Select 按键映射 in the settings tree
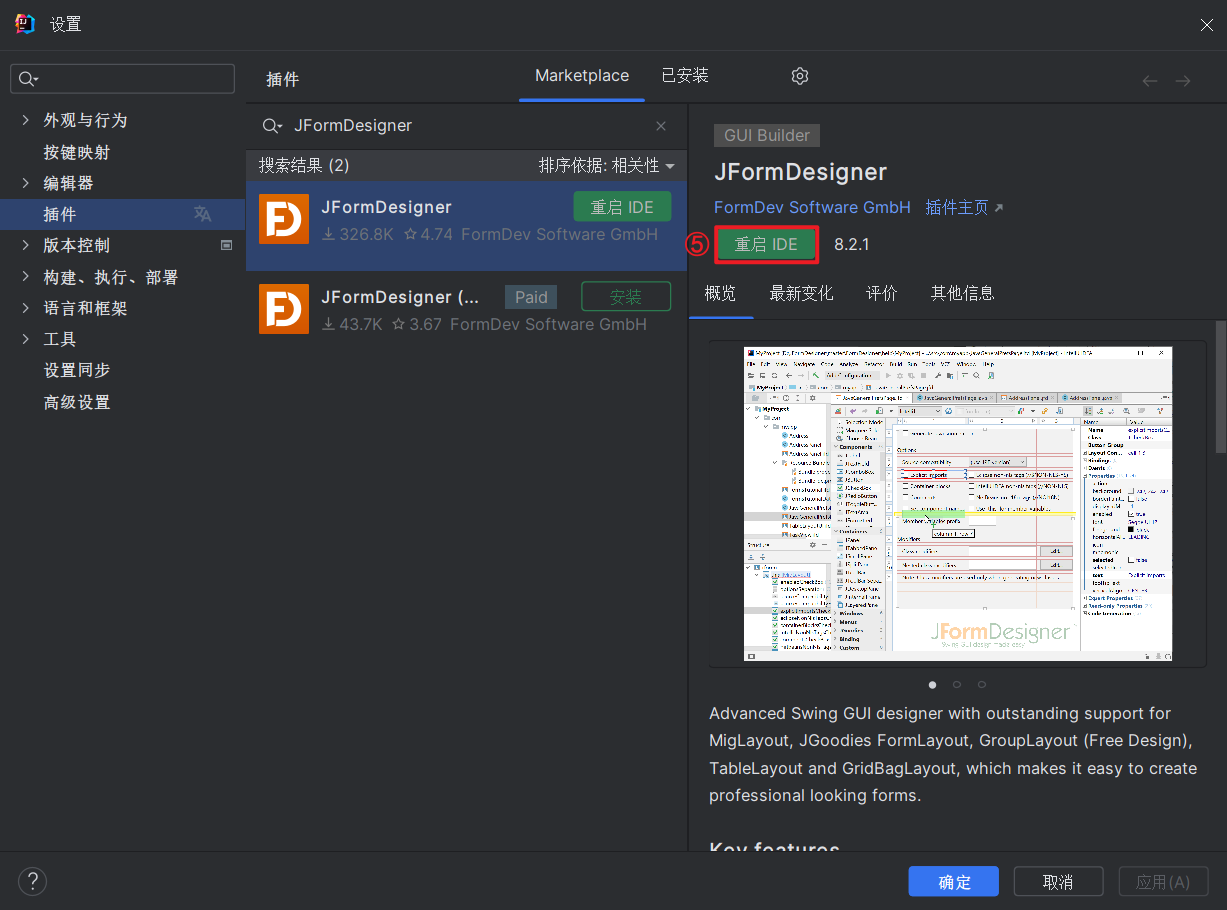Image resolution: width=1227 pixels, height=910 pixels. click(x=77, y=152)
